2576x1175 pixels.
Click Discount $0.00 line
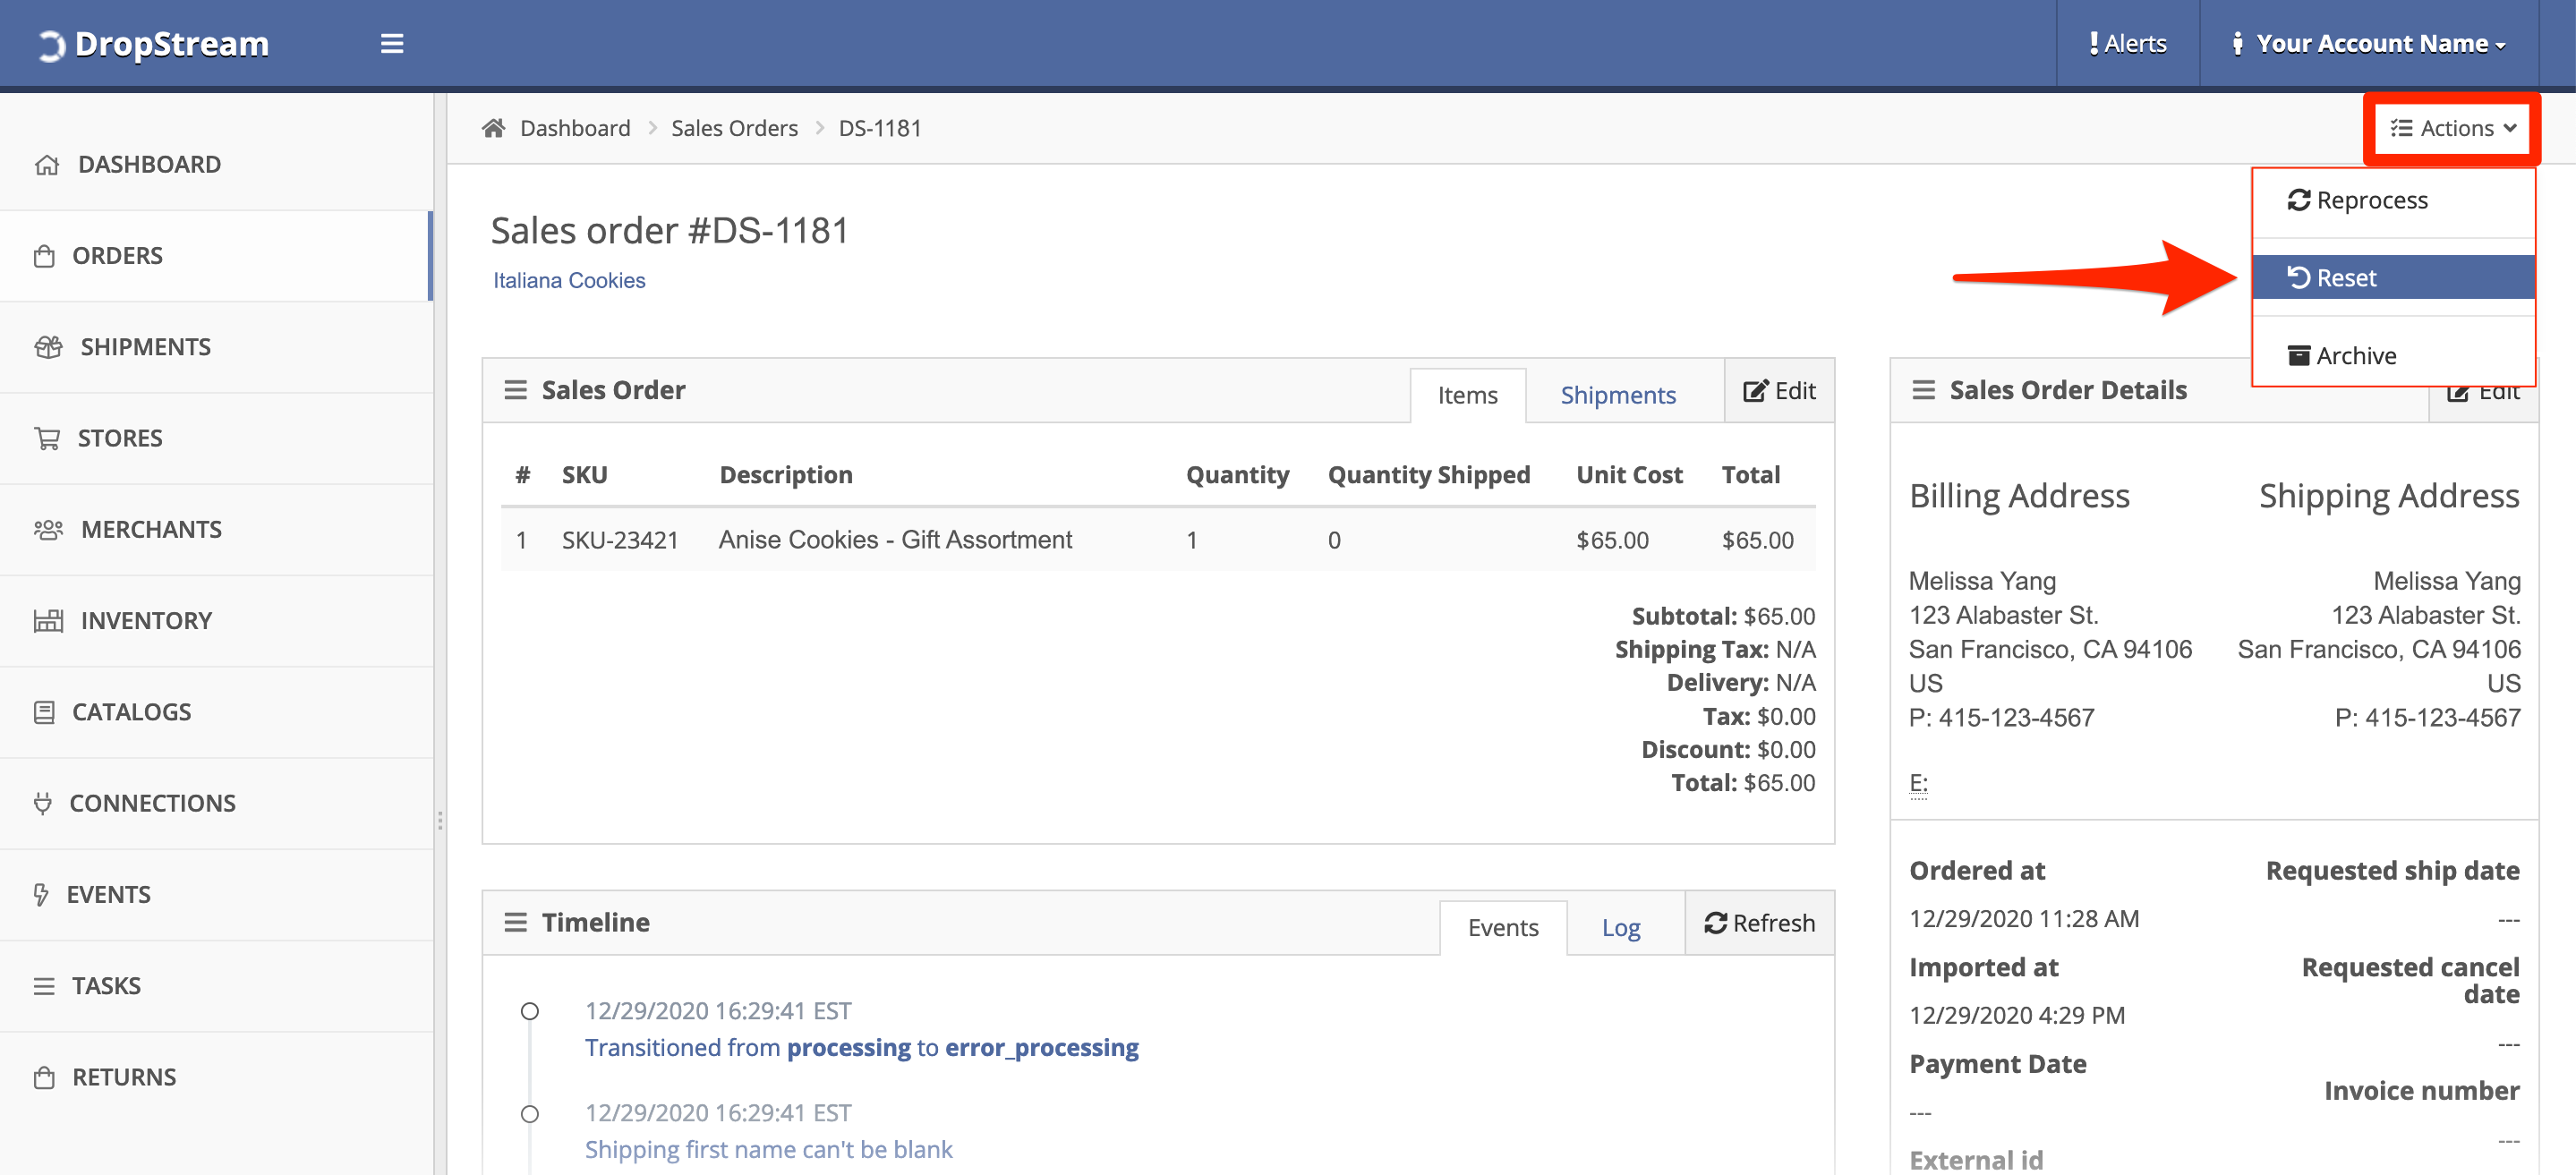[1728, 749]
